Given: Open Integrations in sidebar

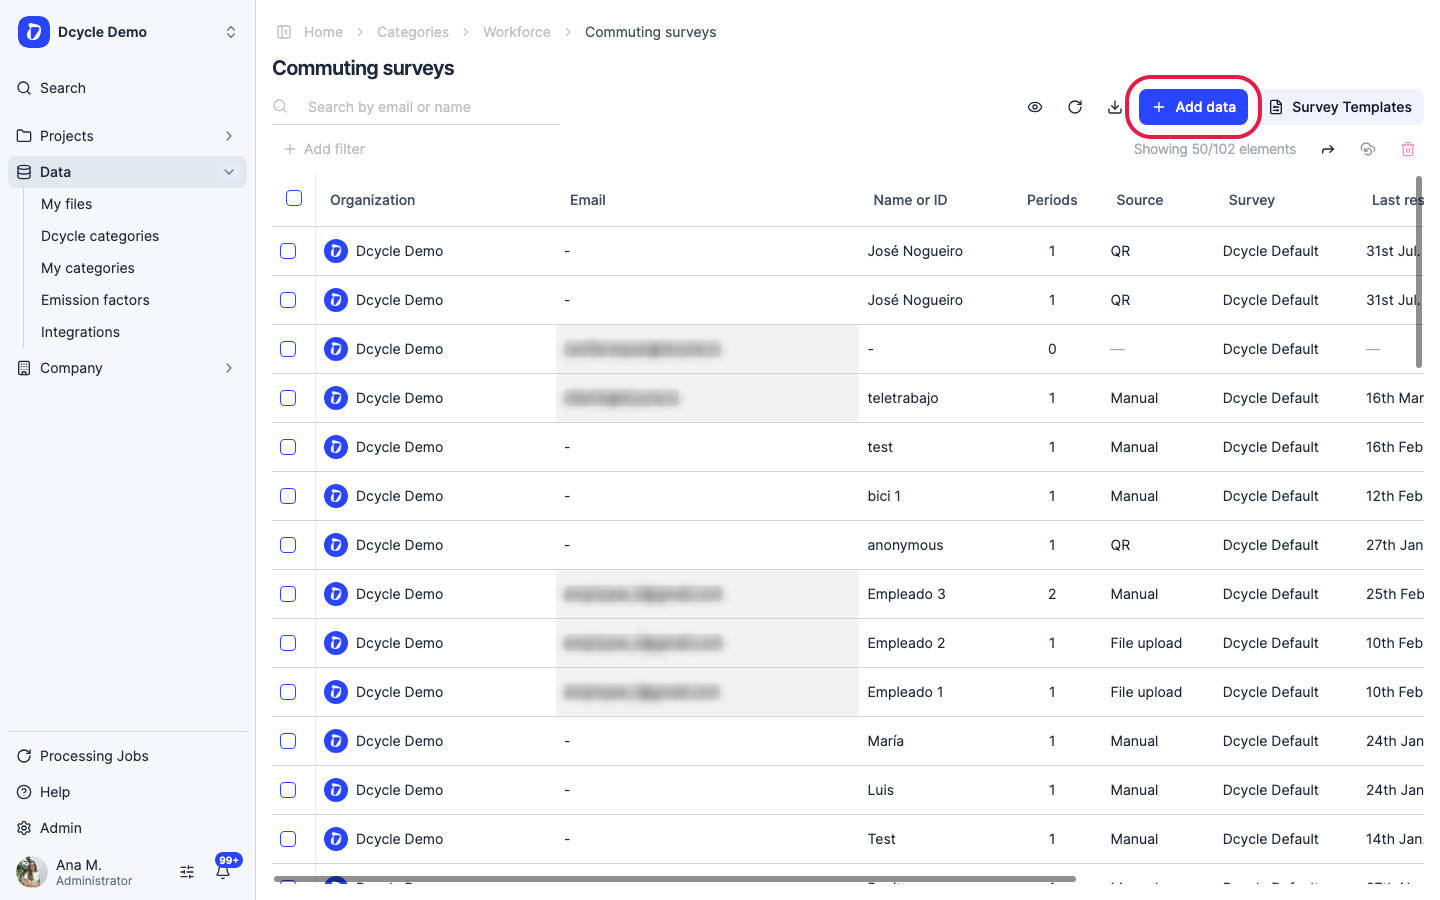Looking at the screenshot, I should [x=80, y=332].
